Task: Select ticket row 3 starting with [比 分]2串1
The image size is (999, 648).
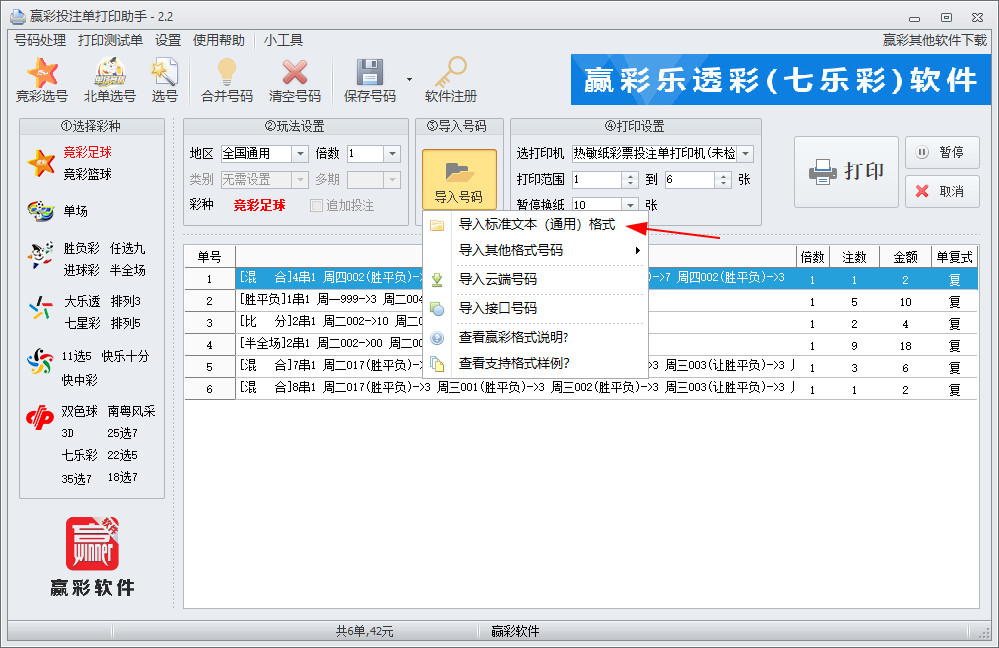Action: pyautogui.click(x=580, y=323)
